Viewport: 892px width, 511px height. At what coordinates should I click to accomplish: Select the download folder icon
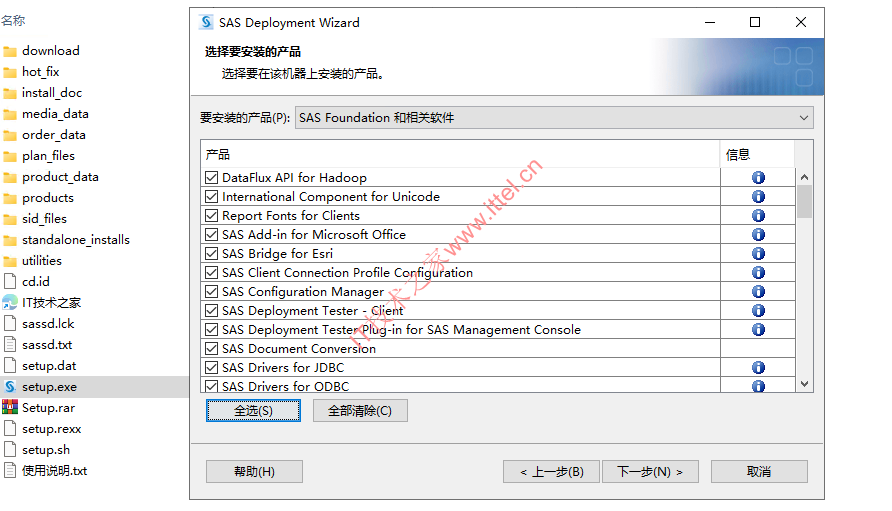click(x=10, y=51)
